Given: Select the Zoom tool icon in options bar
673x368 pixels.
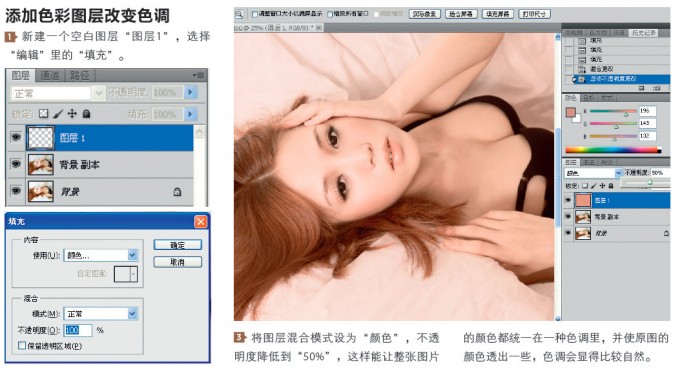Looking at the screenshot, I should 239,15.
